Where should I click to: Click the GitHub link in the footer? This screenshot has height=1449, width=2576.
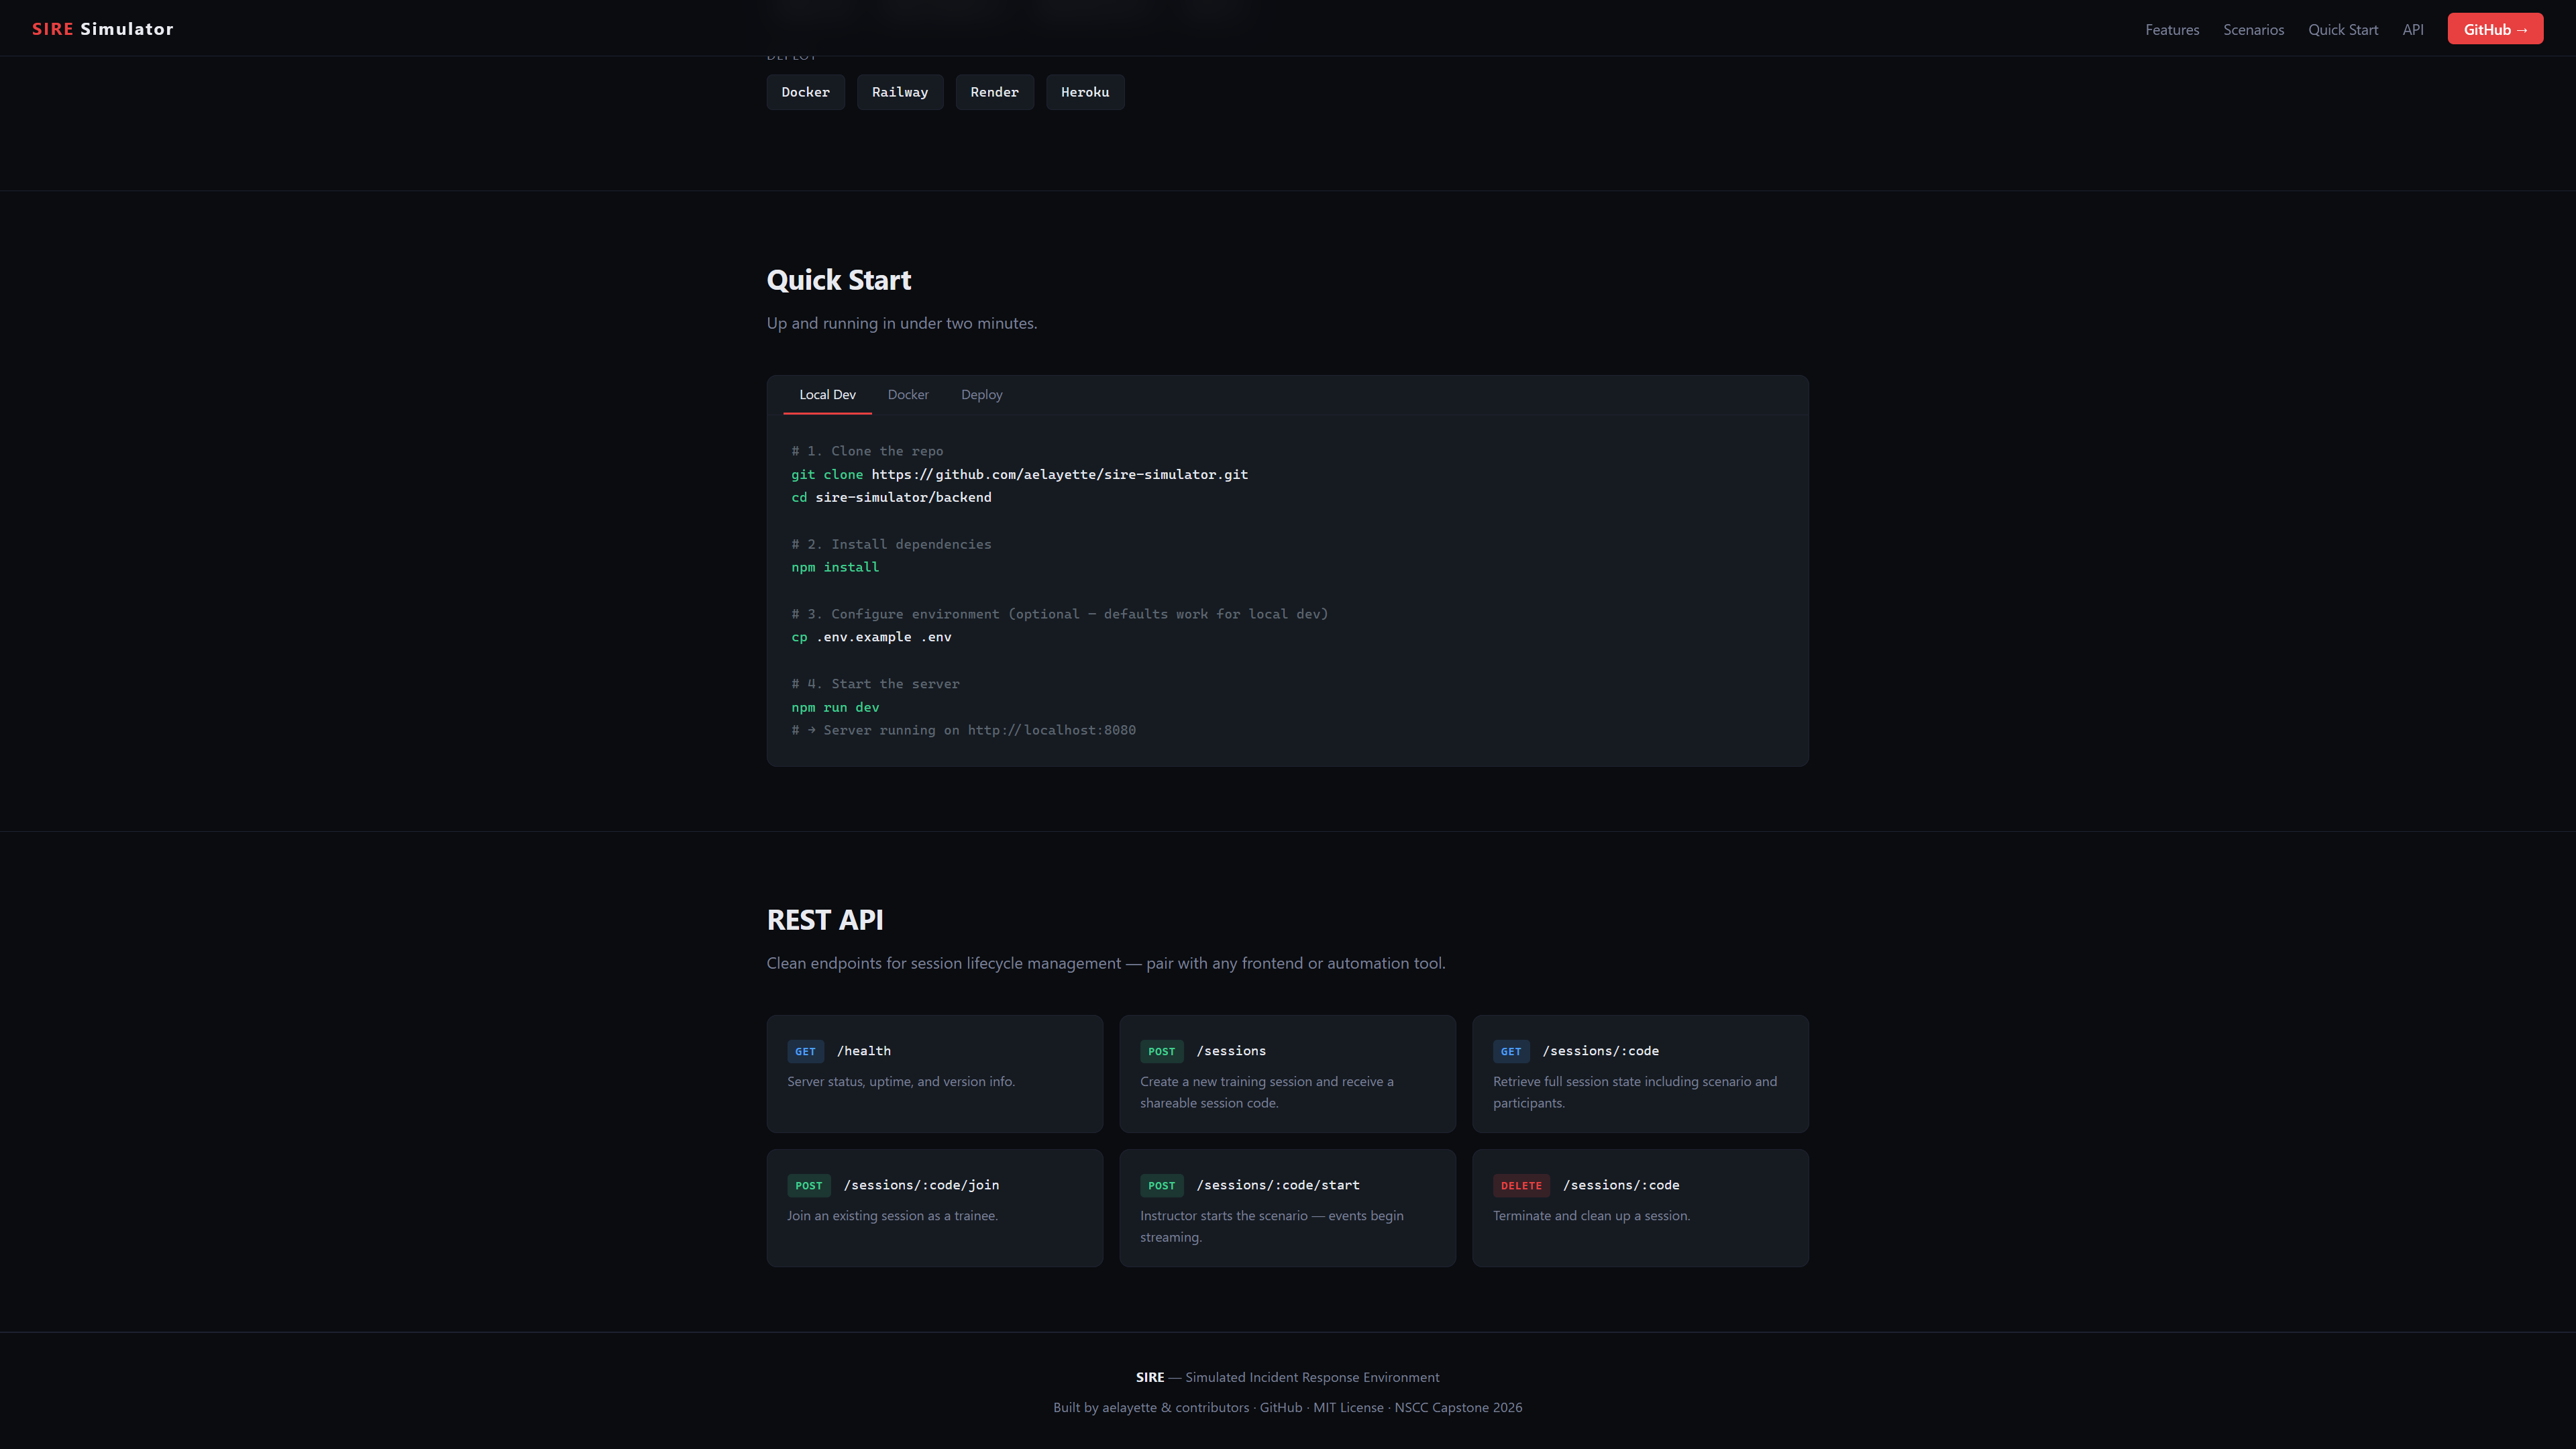(x=1280, y=1407)
